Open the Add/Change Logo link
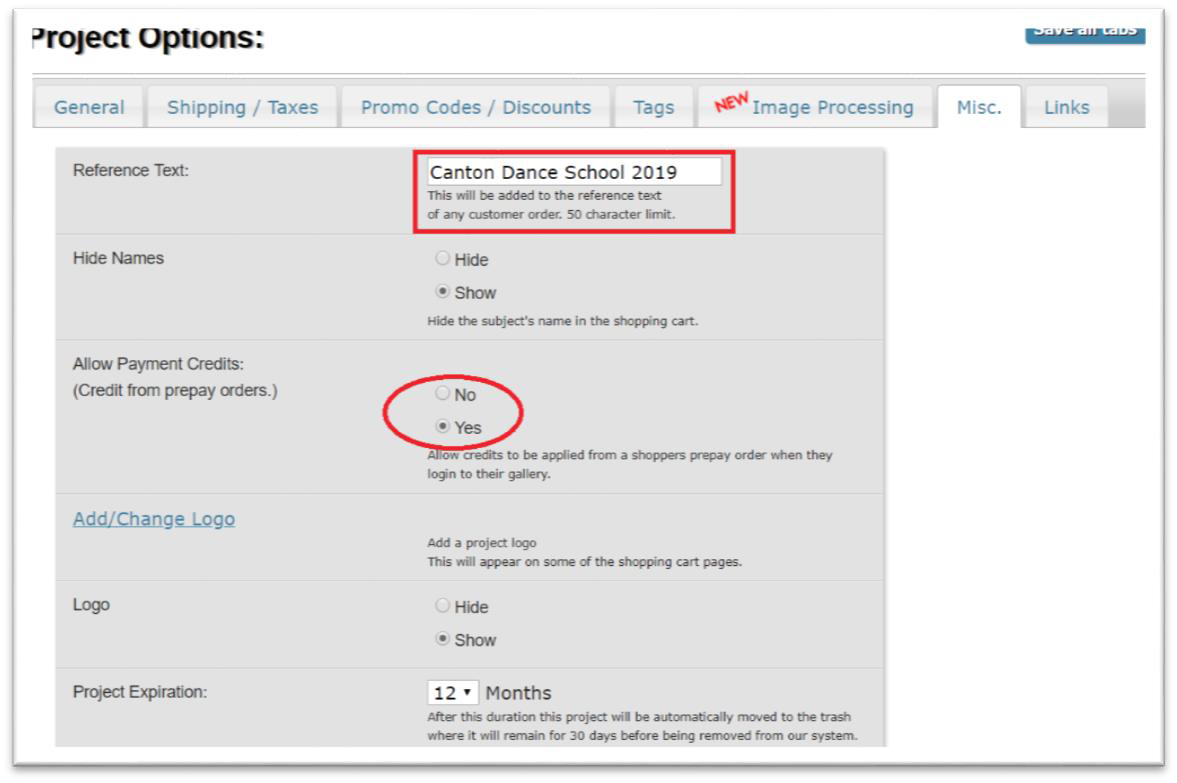Screen dimensions: 1177x783 pyautogui.click(x=154, y=520)
